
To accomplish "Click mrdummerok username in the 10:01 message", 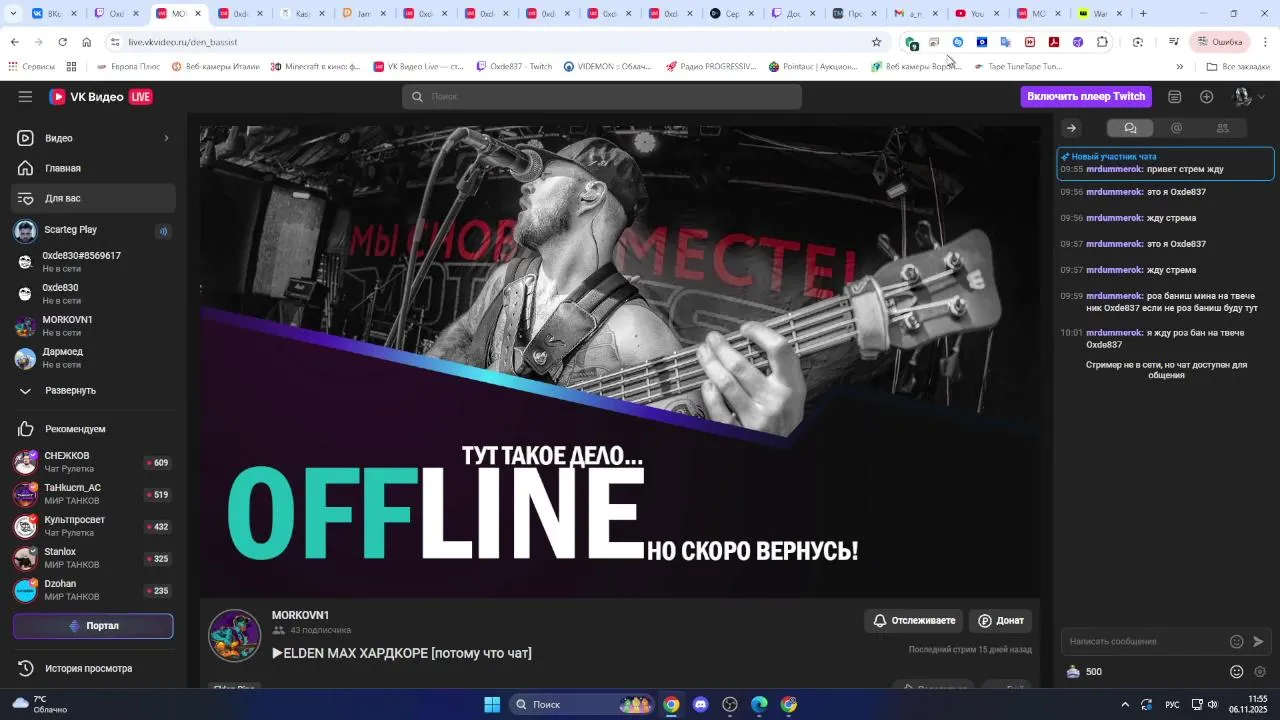I will click(x=1114, y=333).
